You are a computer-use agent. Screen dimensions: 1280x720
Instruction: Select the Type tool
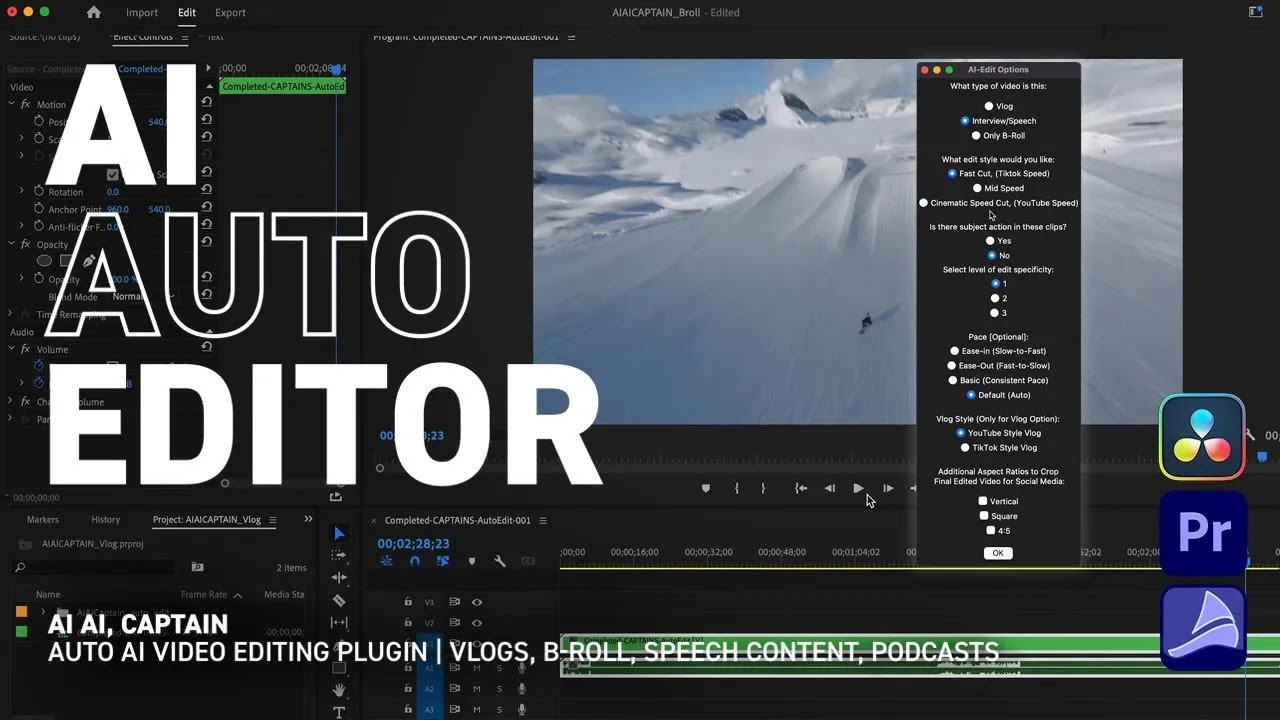coord(339,712)
